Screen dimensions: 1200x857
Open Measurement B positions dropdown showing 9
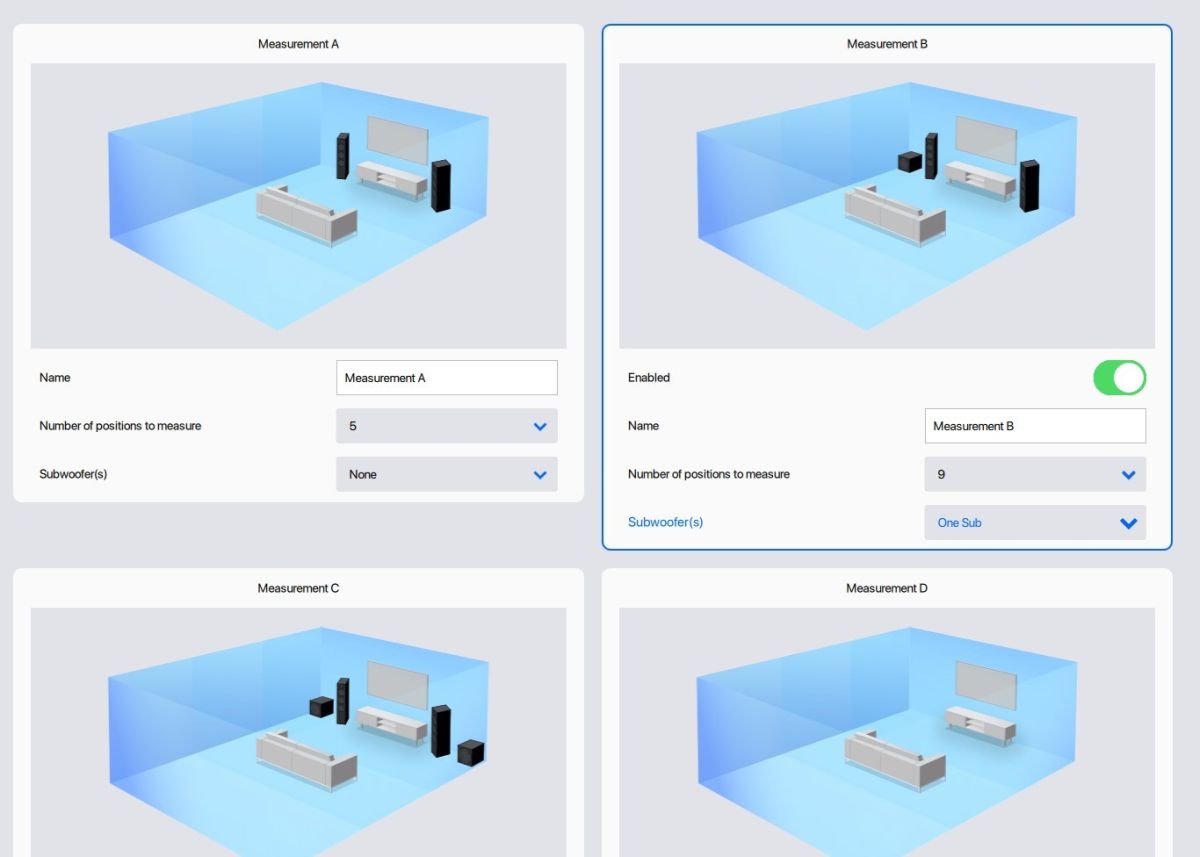click(1035, 474)
